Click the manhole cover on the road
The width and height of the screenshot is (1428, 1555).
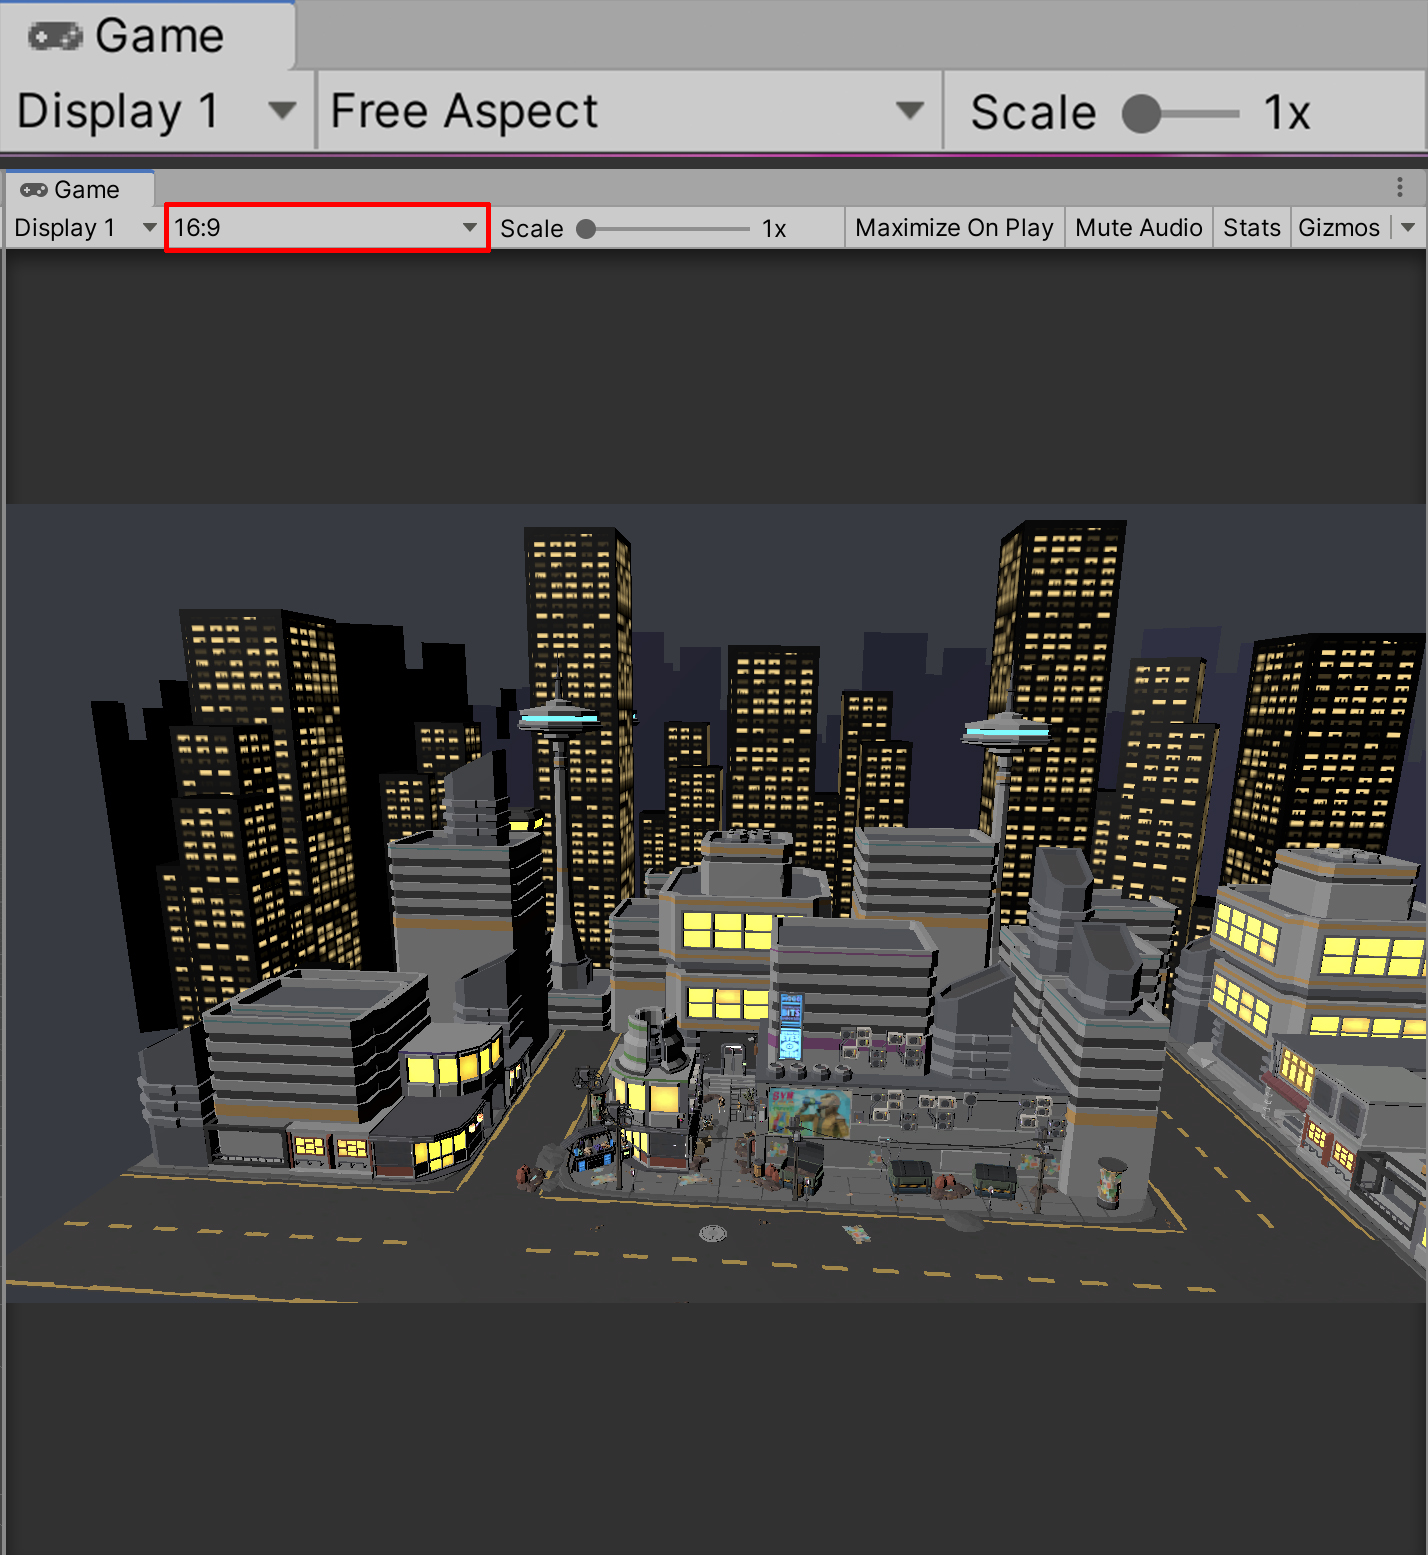click(x=713, y=1233)
